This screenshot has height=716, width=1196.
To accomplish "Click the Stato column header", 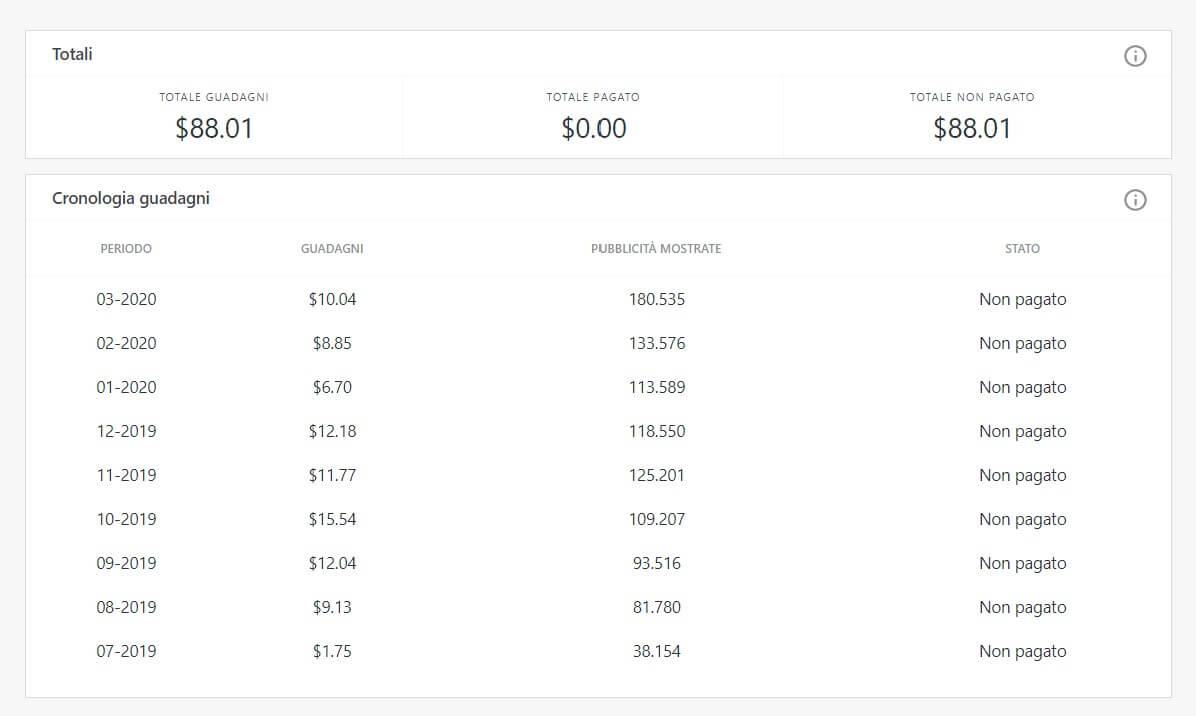I will [1022, 248].
